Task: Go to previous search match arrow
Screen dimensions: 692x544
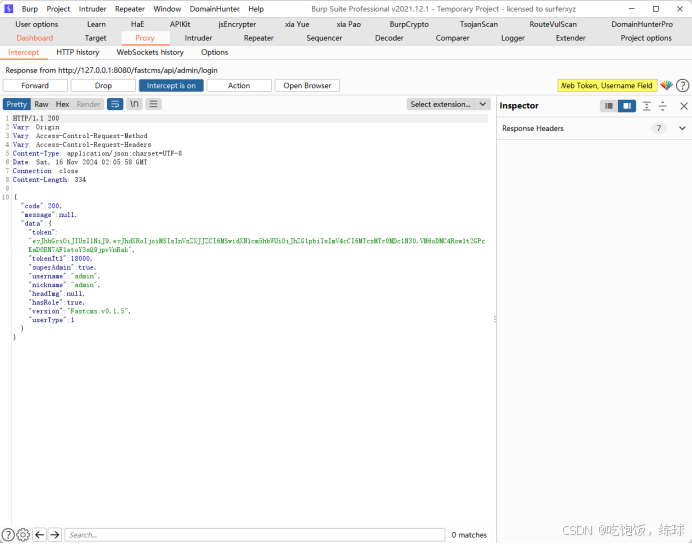Action: tap(40, 535)
